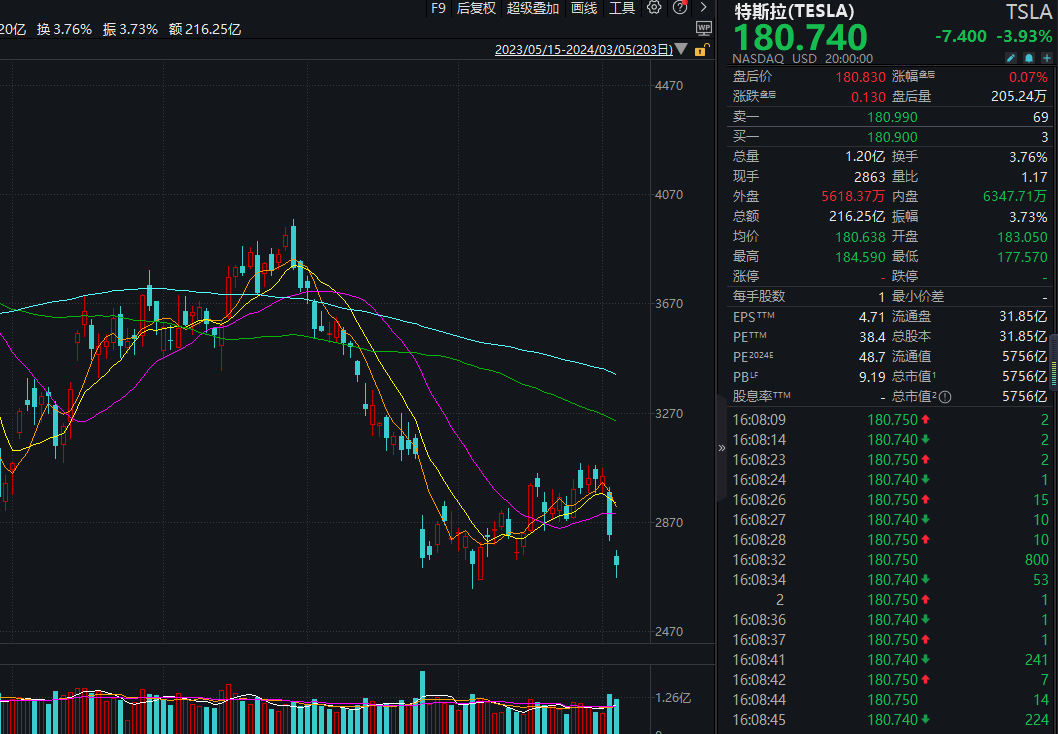Click the 现手 value 2863
This screenshot has width=1058, height=734.
869,177
